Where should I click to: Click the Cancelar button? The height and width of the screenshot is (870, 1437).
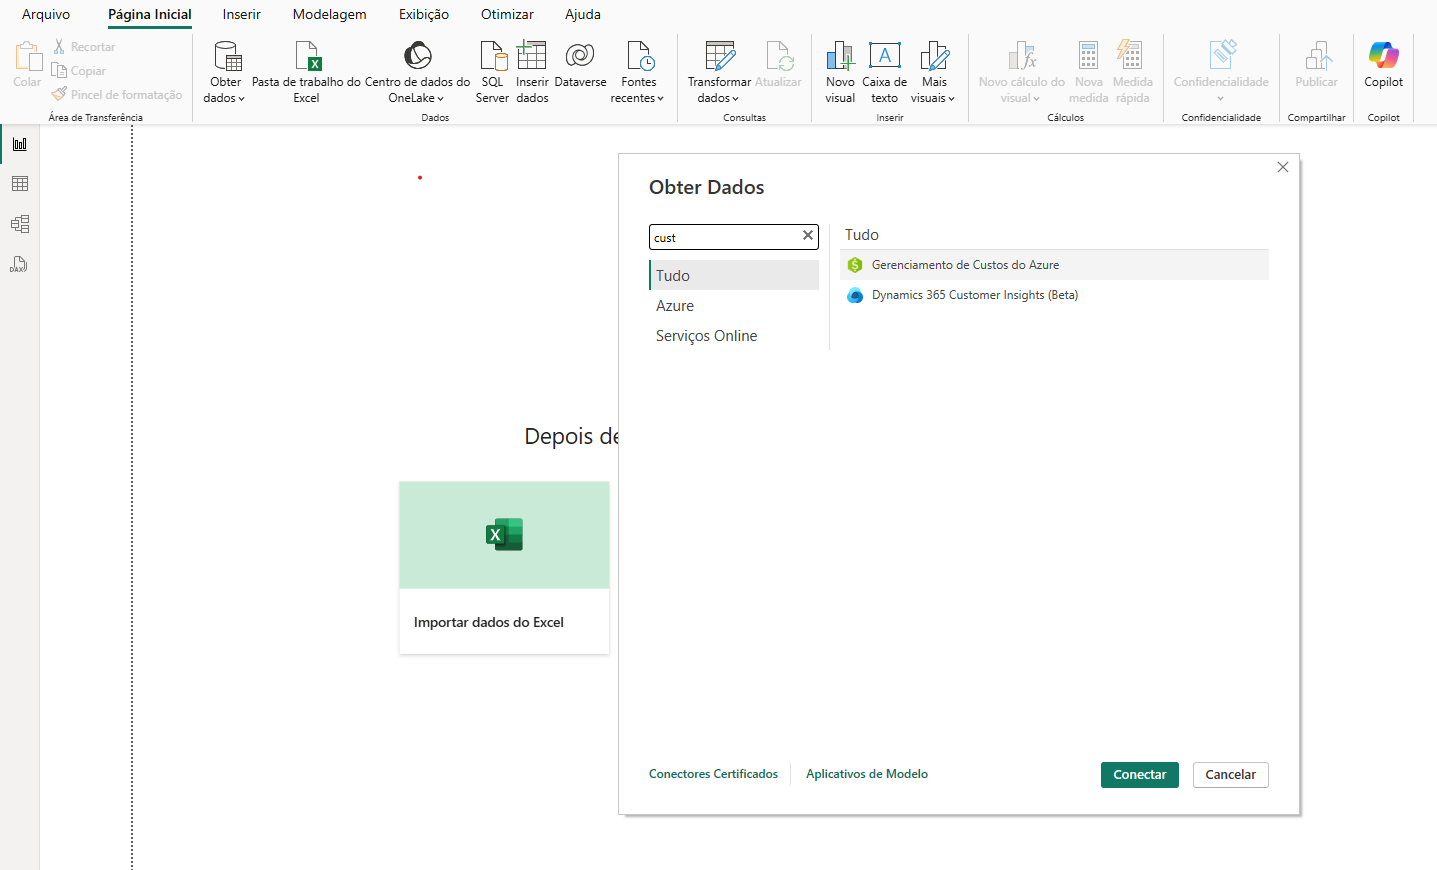(1230, 775)
